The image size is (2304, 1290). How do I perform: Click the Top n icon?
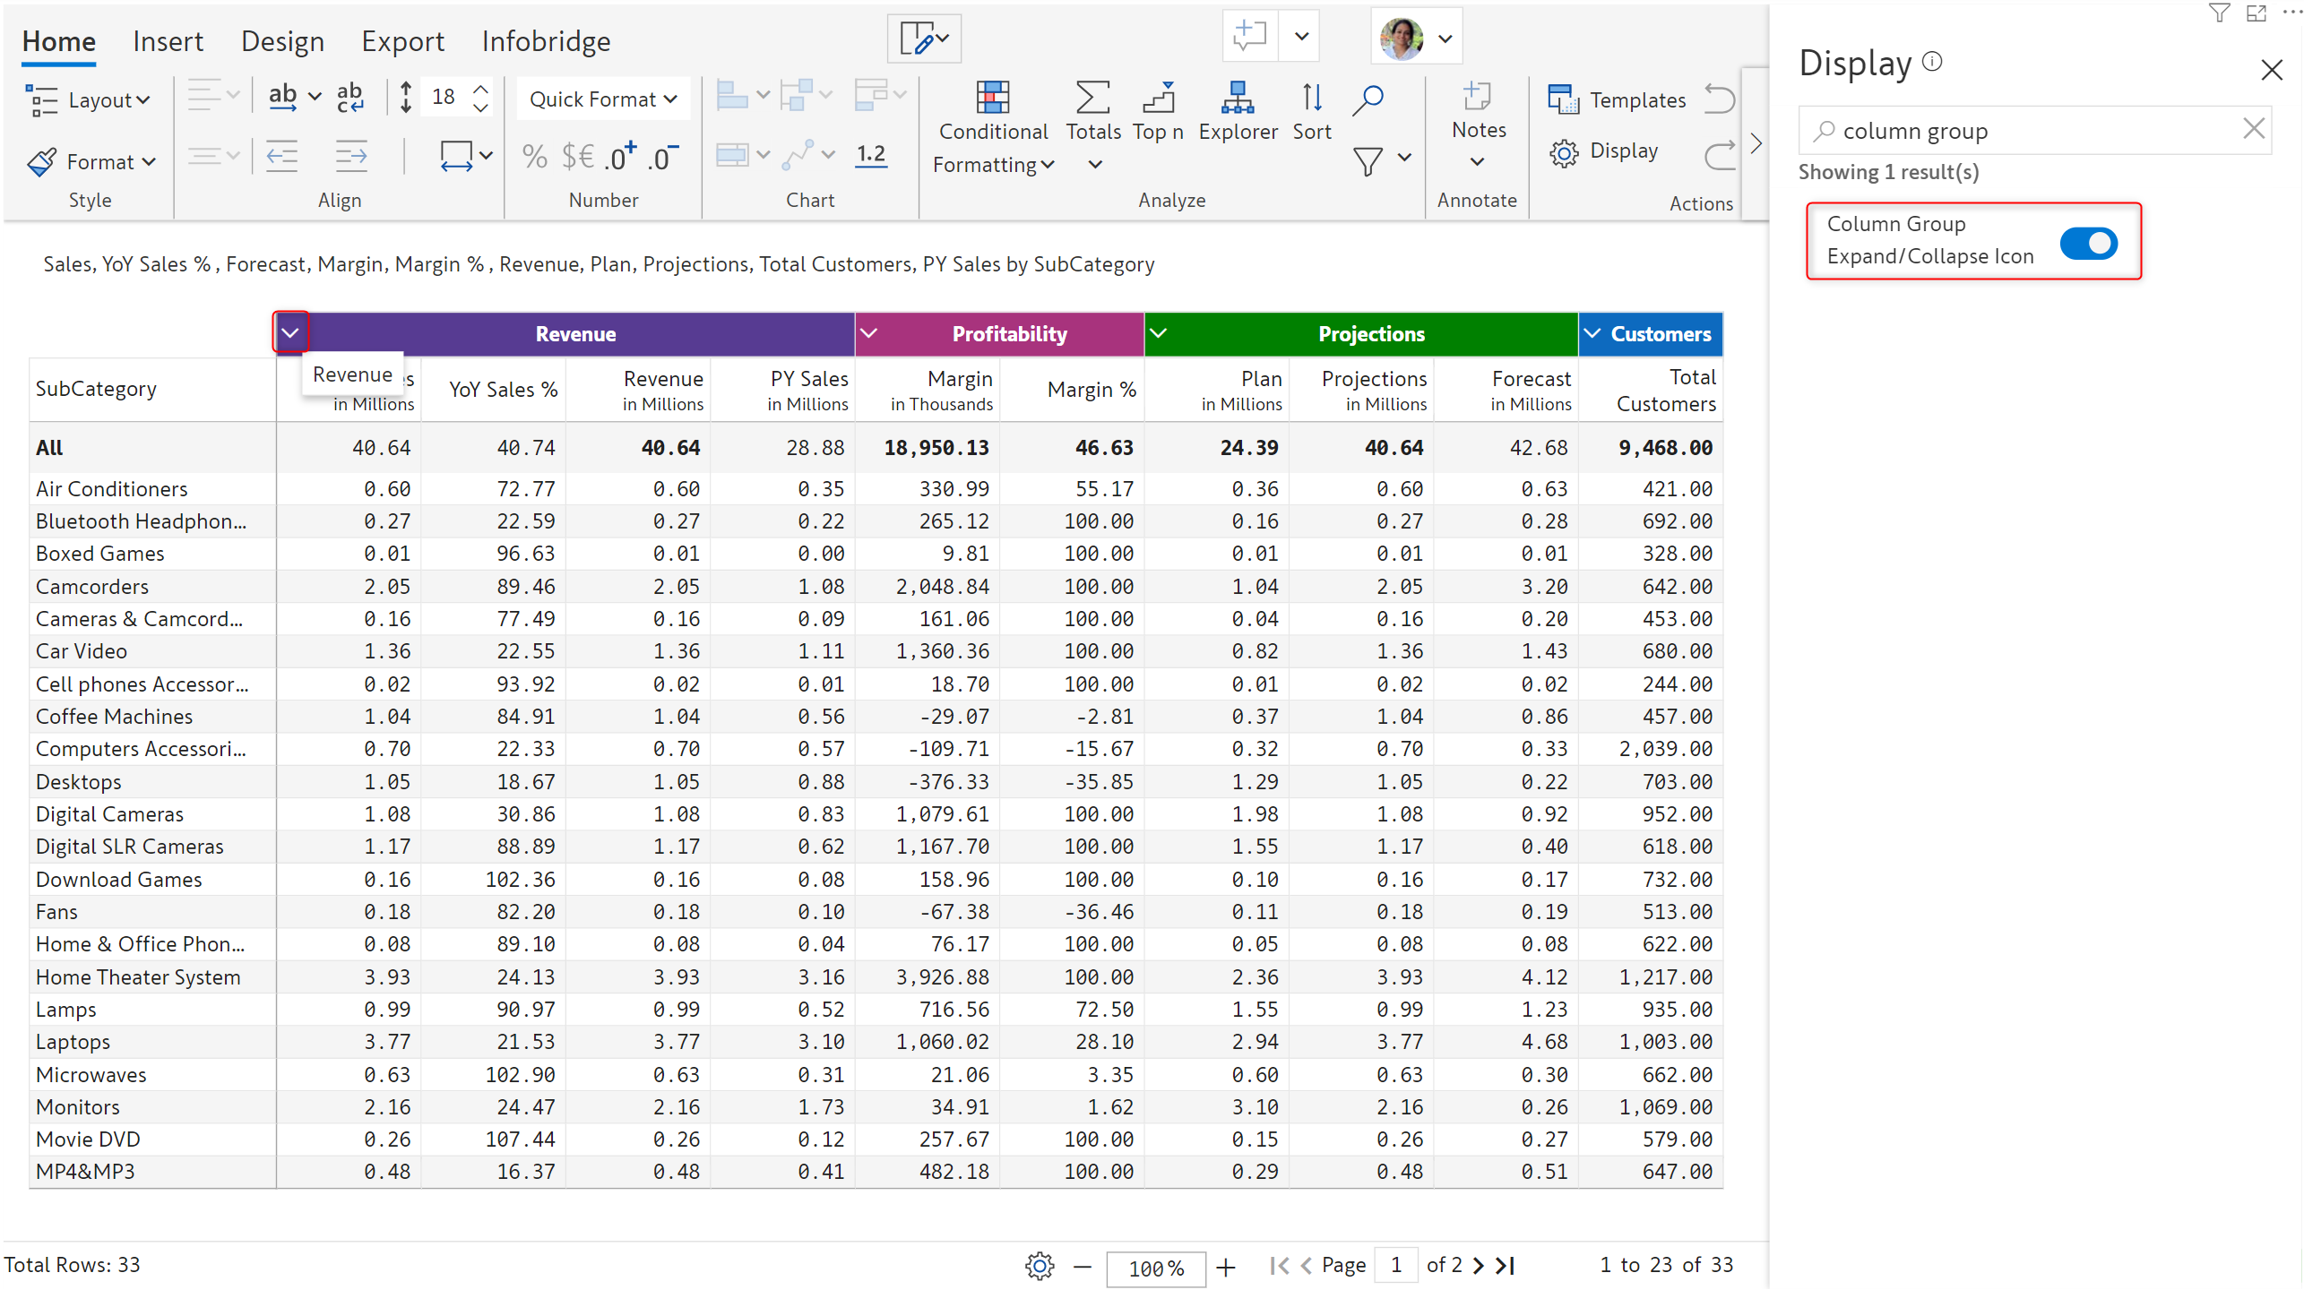[1158, 99]
